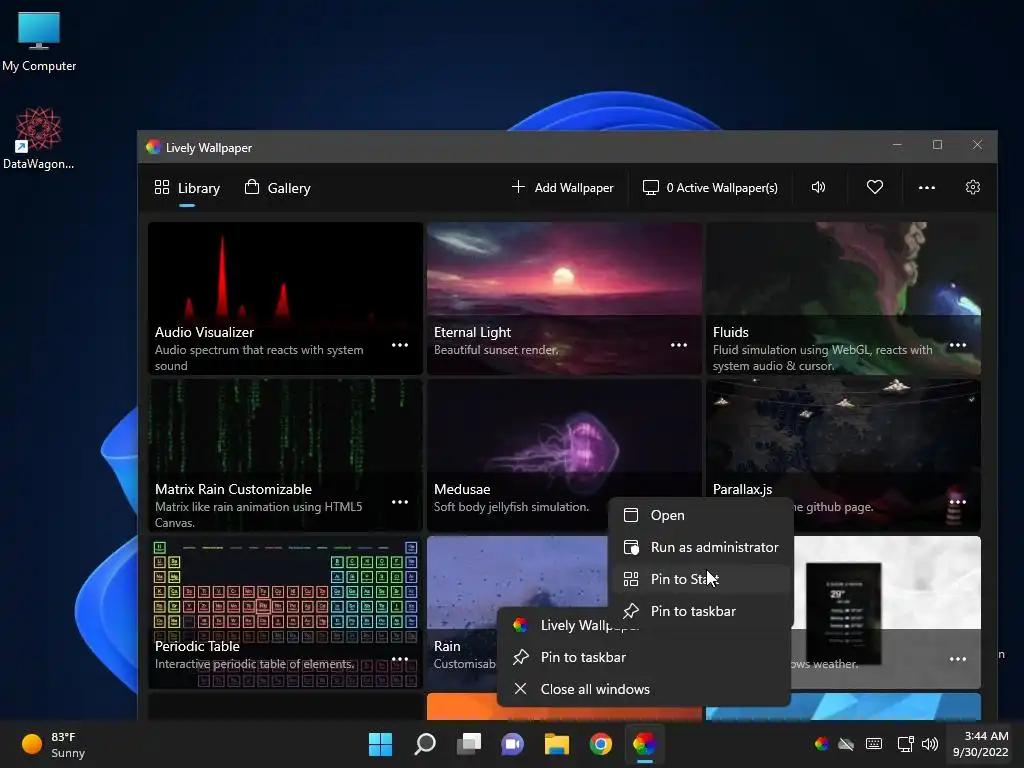1024x768 pixels.
Task: Click the monitor icon beside Active Wallpapers
Action: tap(650, 187)
